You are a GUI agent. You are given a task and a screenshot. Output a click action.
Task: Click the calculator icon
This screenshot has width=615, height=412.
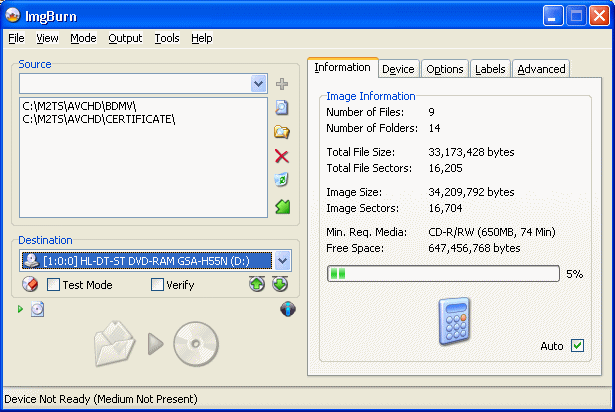(x=454, y=321)
